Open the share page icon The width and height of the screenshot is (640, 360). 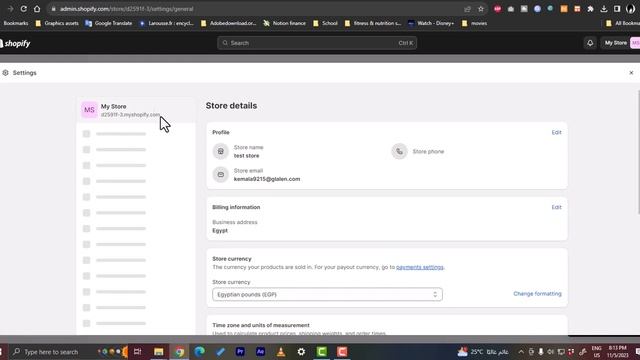coord(467,9)
